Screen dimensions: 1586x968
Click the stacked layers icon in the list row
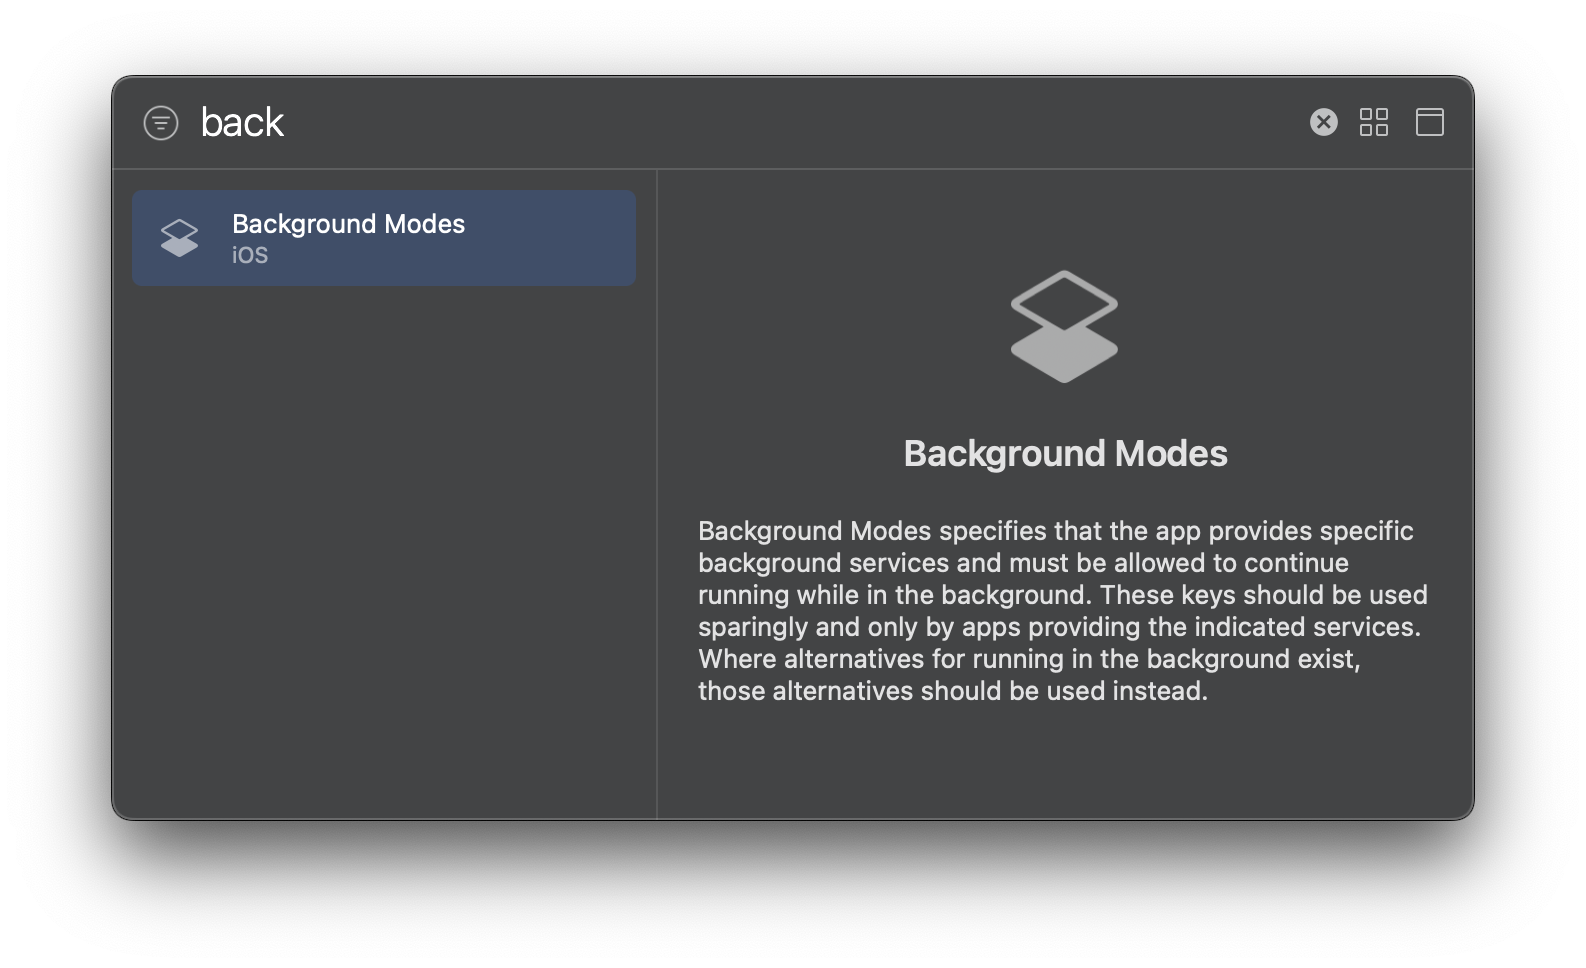click(180, 238)
